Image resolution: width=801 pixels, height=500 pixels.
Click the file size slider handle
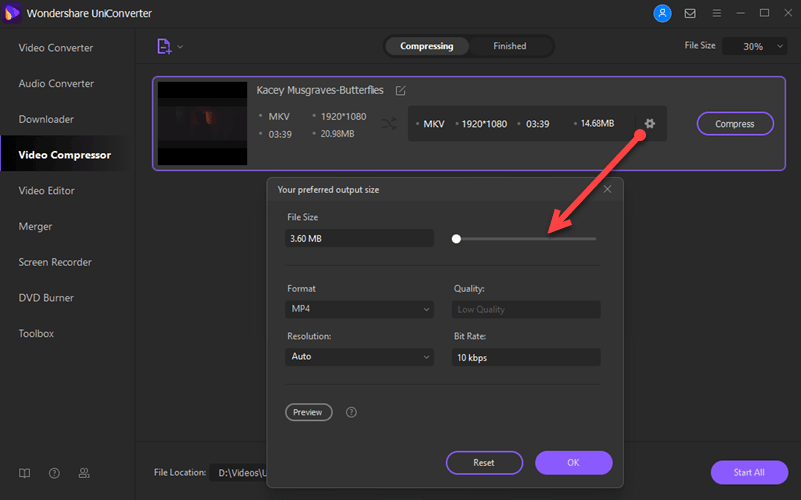pos(456,239)
